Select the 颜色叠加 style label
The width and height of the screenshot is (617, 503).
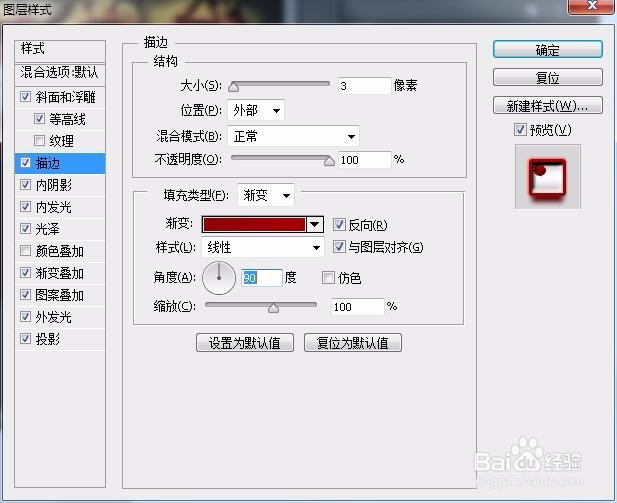tap(60, 251)
